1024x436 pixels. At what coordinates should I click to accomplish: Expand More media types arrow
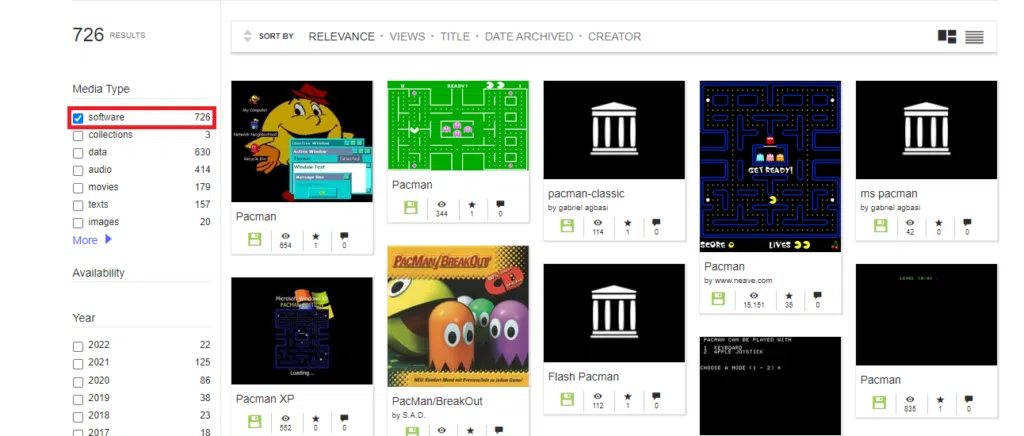point(108,240)
